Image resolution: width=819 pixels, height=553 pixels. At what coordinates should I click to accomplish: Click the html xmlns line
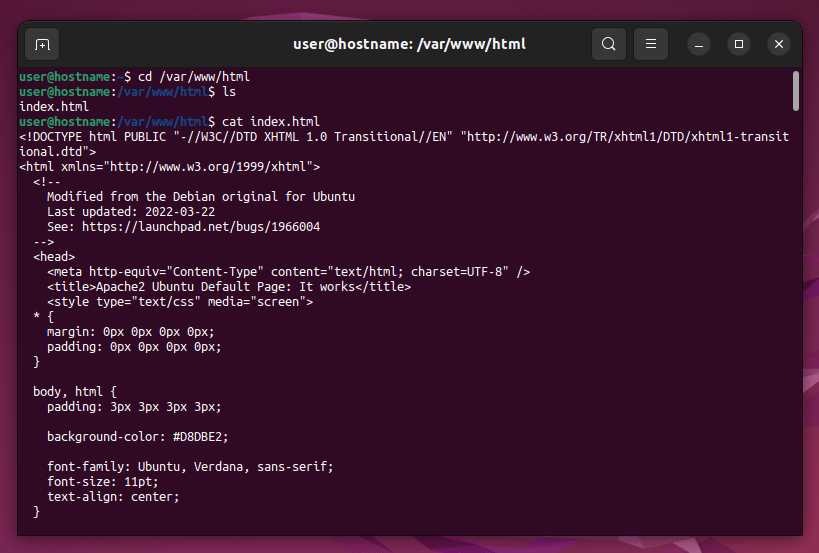click(x=169, y=167)
